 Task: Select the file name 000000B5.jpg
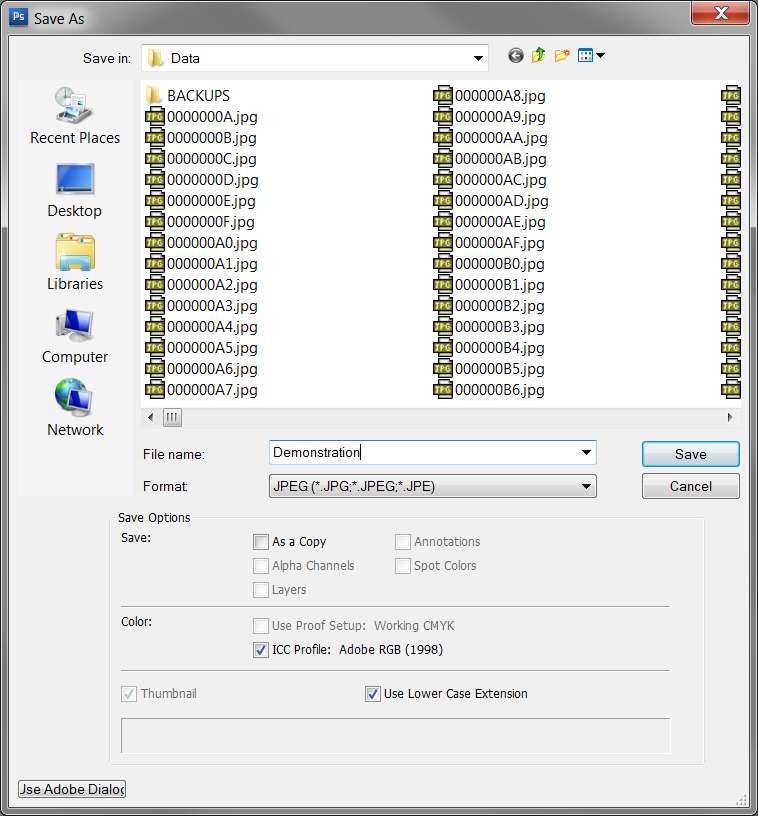500,369
